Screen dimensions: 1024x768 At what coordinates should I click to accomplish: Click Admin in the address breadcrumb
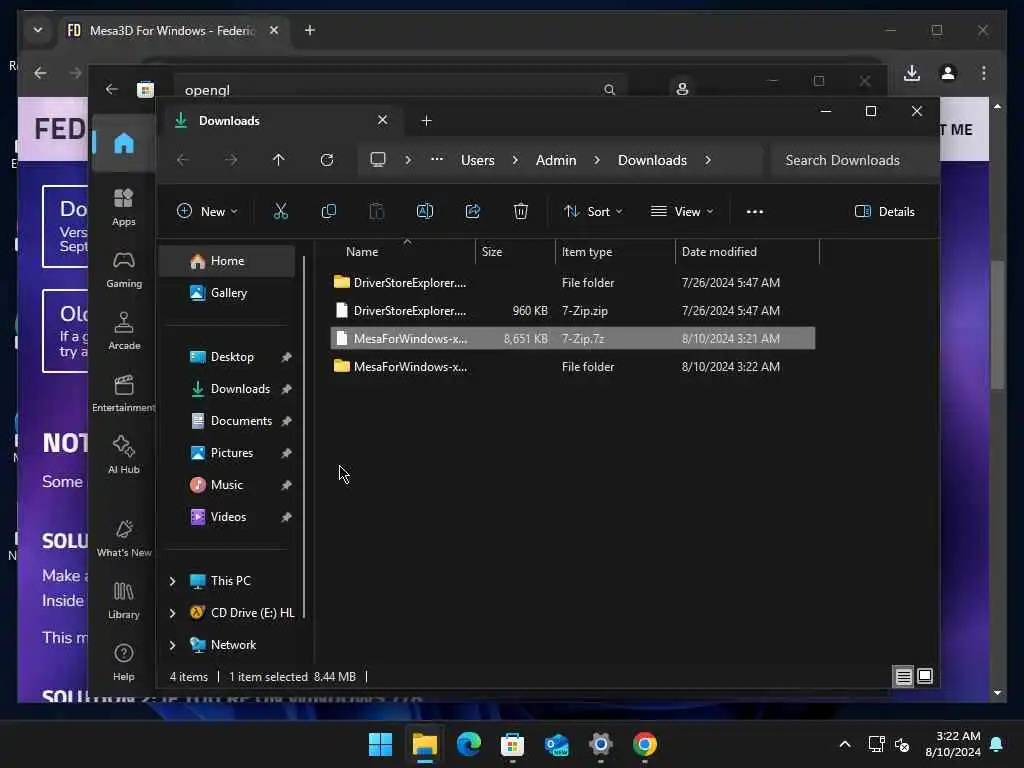click(x=556, y=160)
